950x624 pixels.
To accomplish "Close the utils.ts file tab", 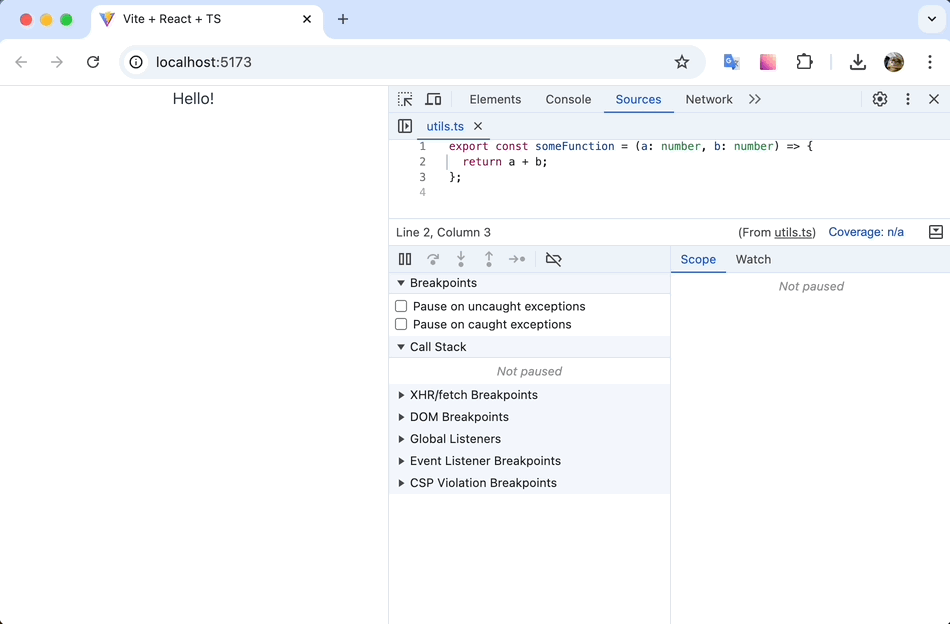I will click(x=478, y=126).
